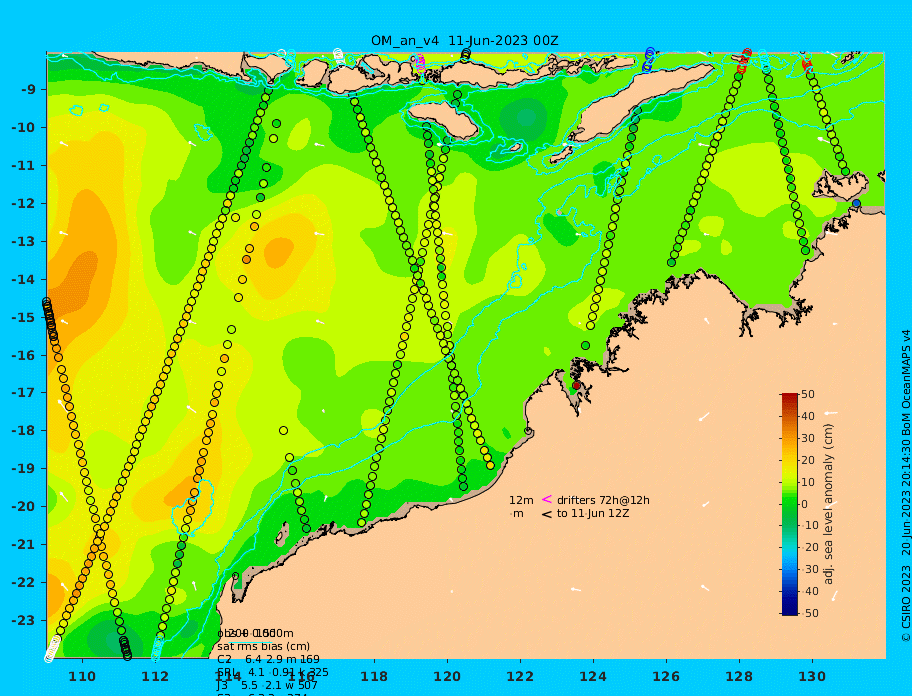
Task: Click the longitude axis label "124"
Action: pyautogui.click(x=593, y=676)
